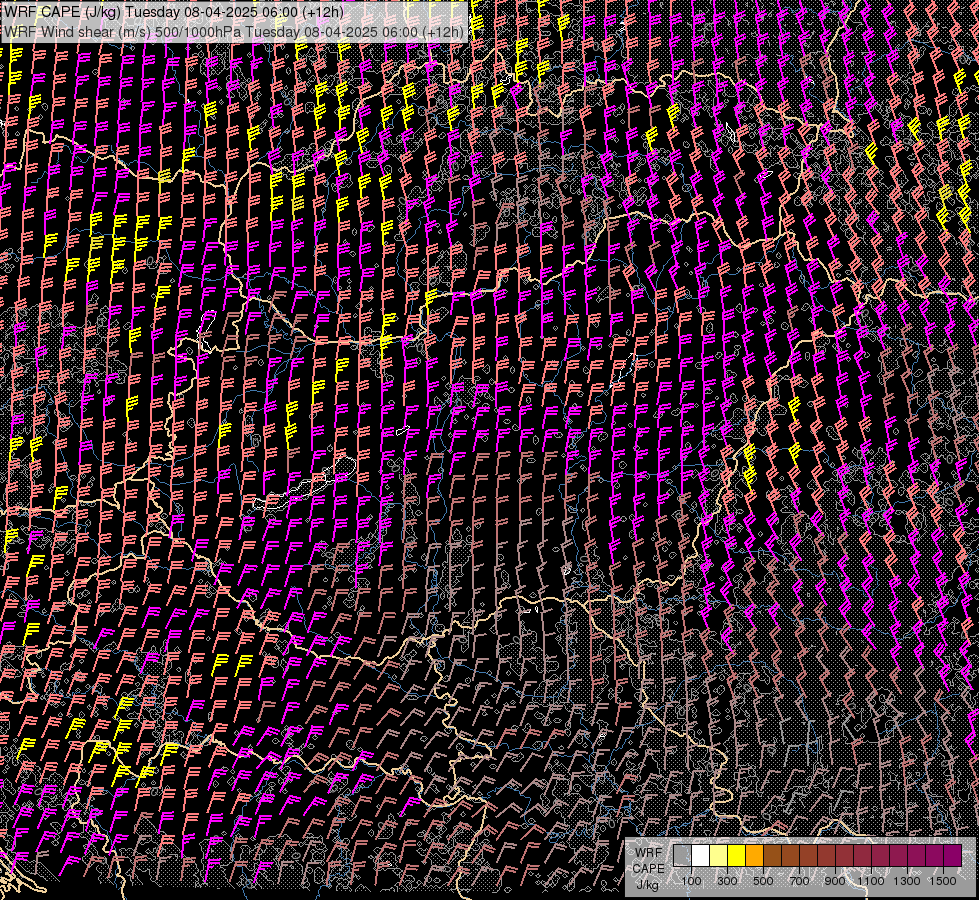Click the legend value 1100
Image resolution: width=979 pixels, height=900 pixels.
point(871,881)
